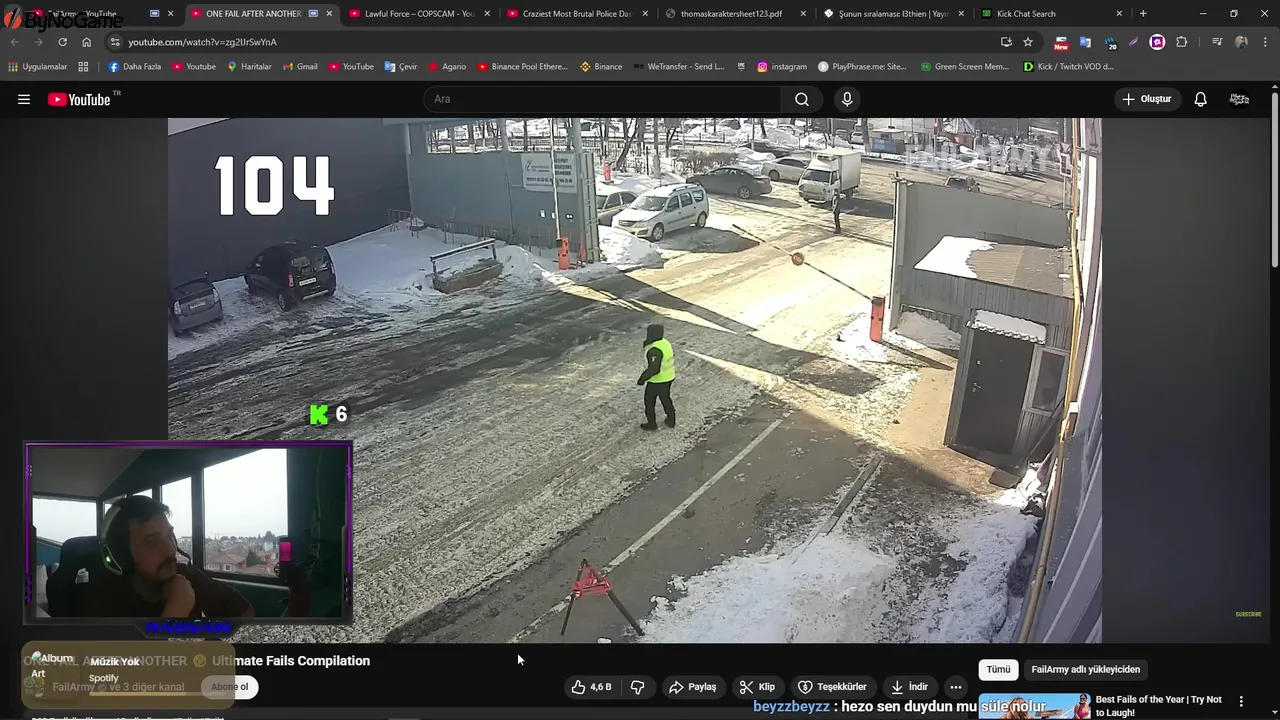This screenshot has height=720, width=1280.
Task: Open the YouTube account avatar menu
Action: (1239, 99)
